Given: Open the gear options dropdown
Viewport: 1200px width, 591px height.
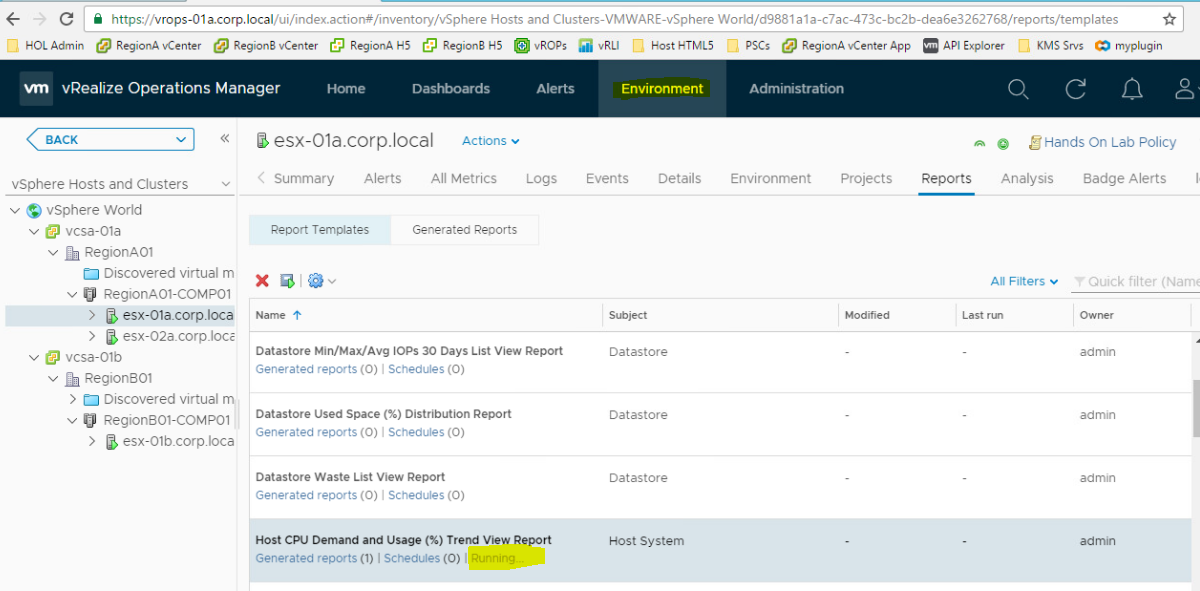Looking at the screenshot, I should (x=321, y=281).
